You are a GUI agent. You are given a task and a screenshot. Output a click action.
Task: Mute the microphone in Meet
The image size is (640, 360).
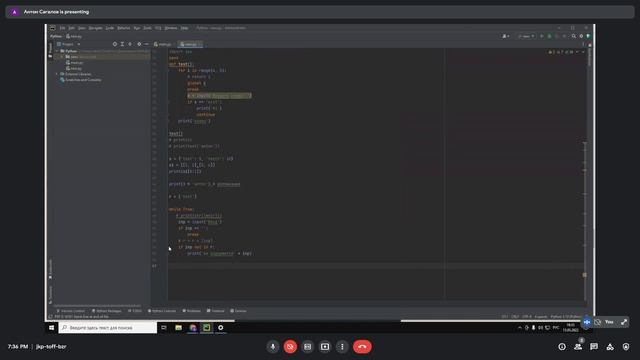pyautogui.click(x=273, y=347)
